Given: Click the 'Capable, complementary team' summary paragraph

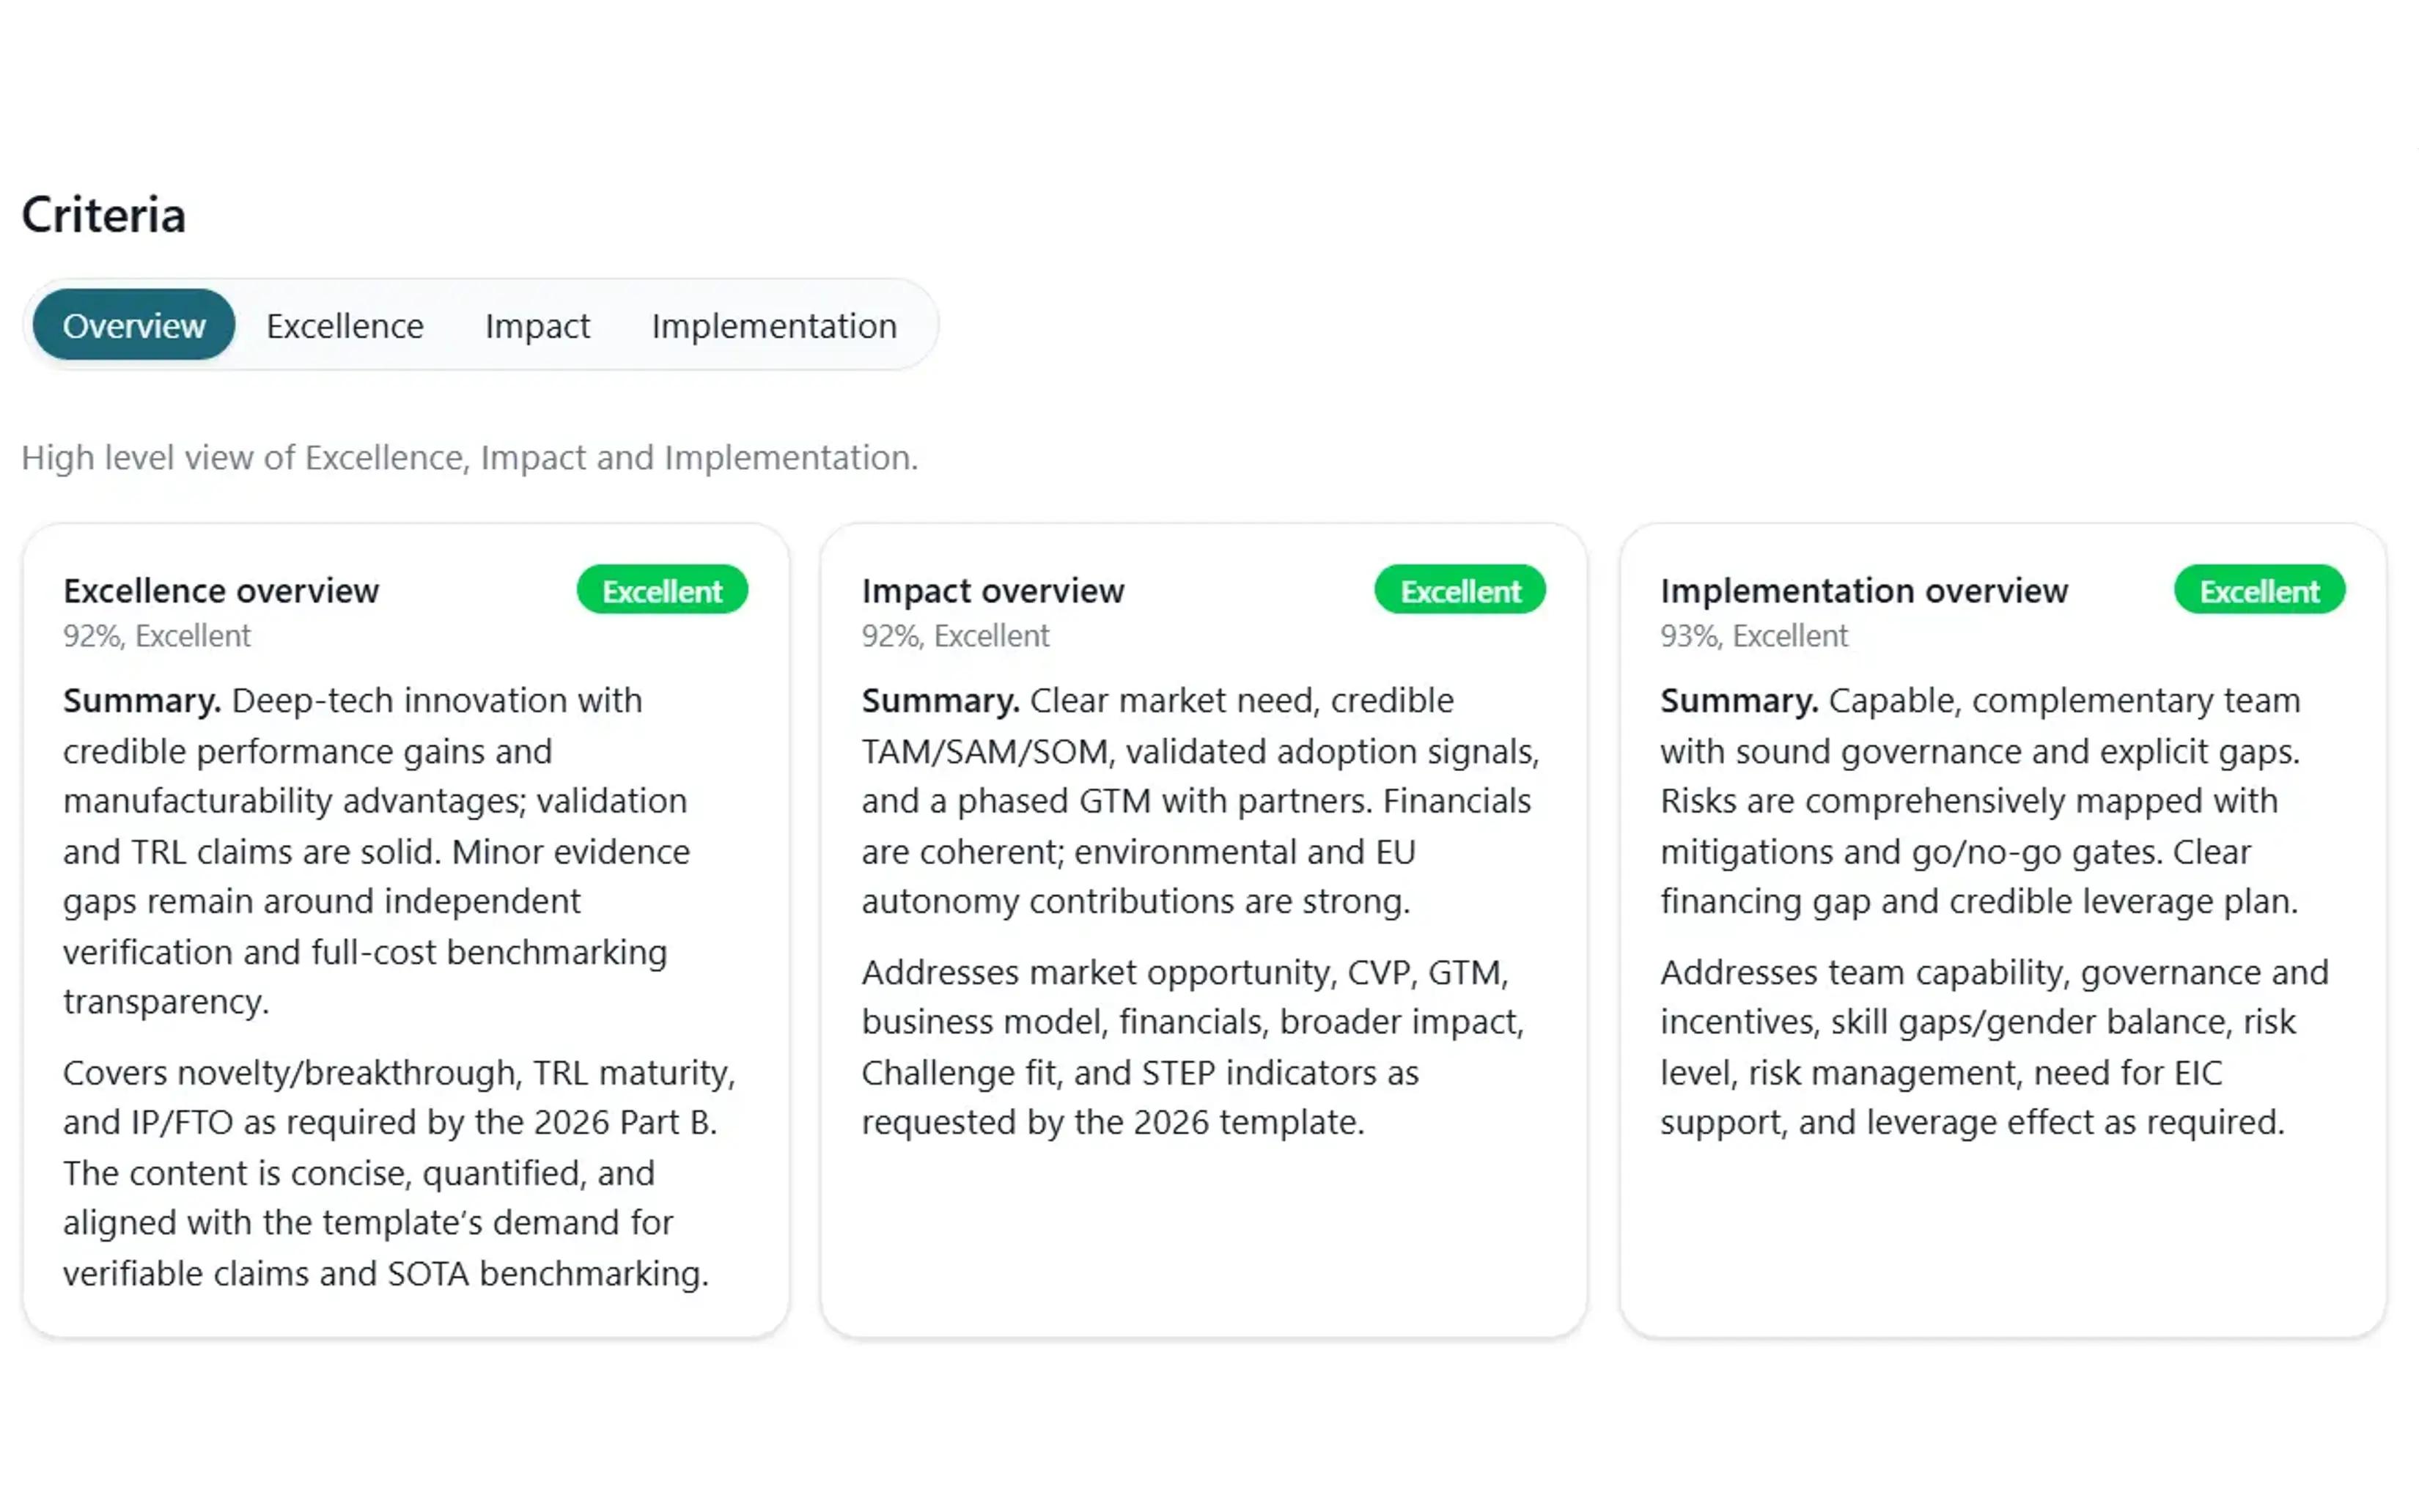Looking at the screenshot, I should coord(1980,801).
